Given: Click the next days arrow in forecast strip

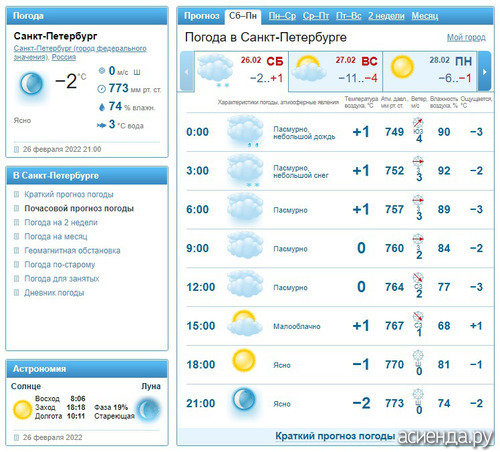Looking at the screenshot, I should click(x=484, y=71).
